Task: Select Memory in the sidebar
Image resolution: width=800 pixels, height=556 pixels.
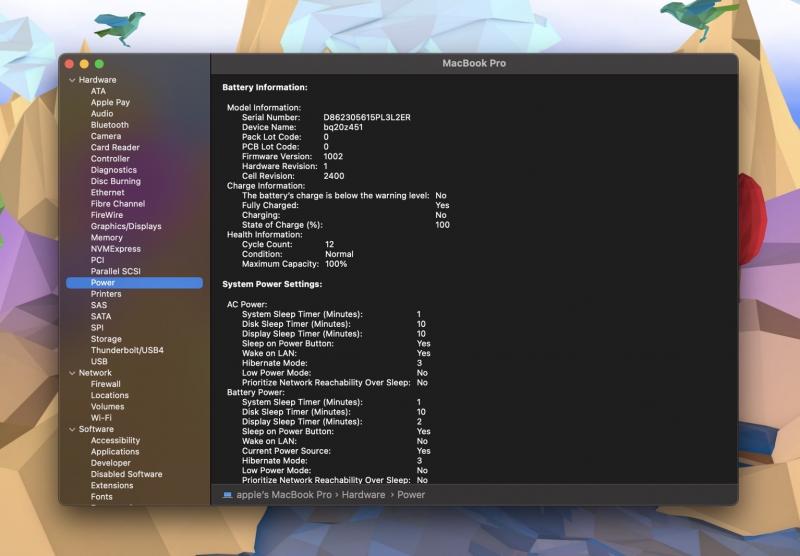Action: (107, 237)
